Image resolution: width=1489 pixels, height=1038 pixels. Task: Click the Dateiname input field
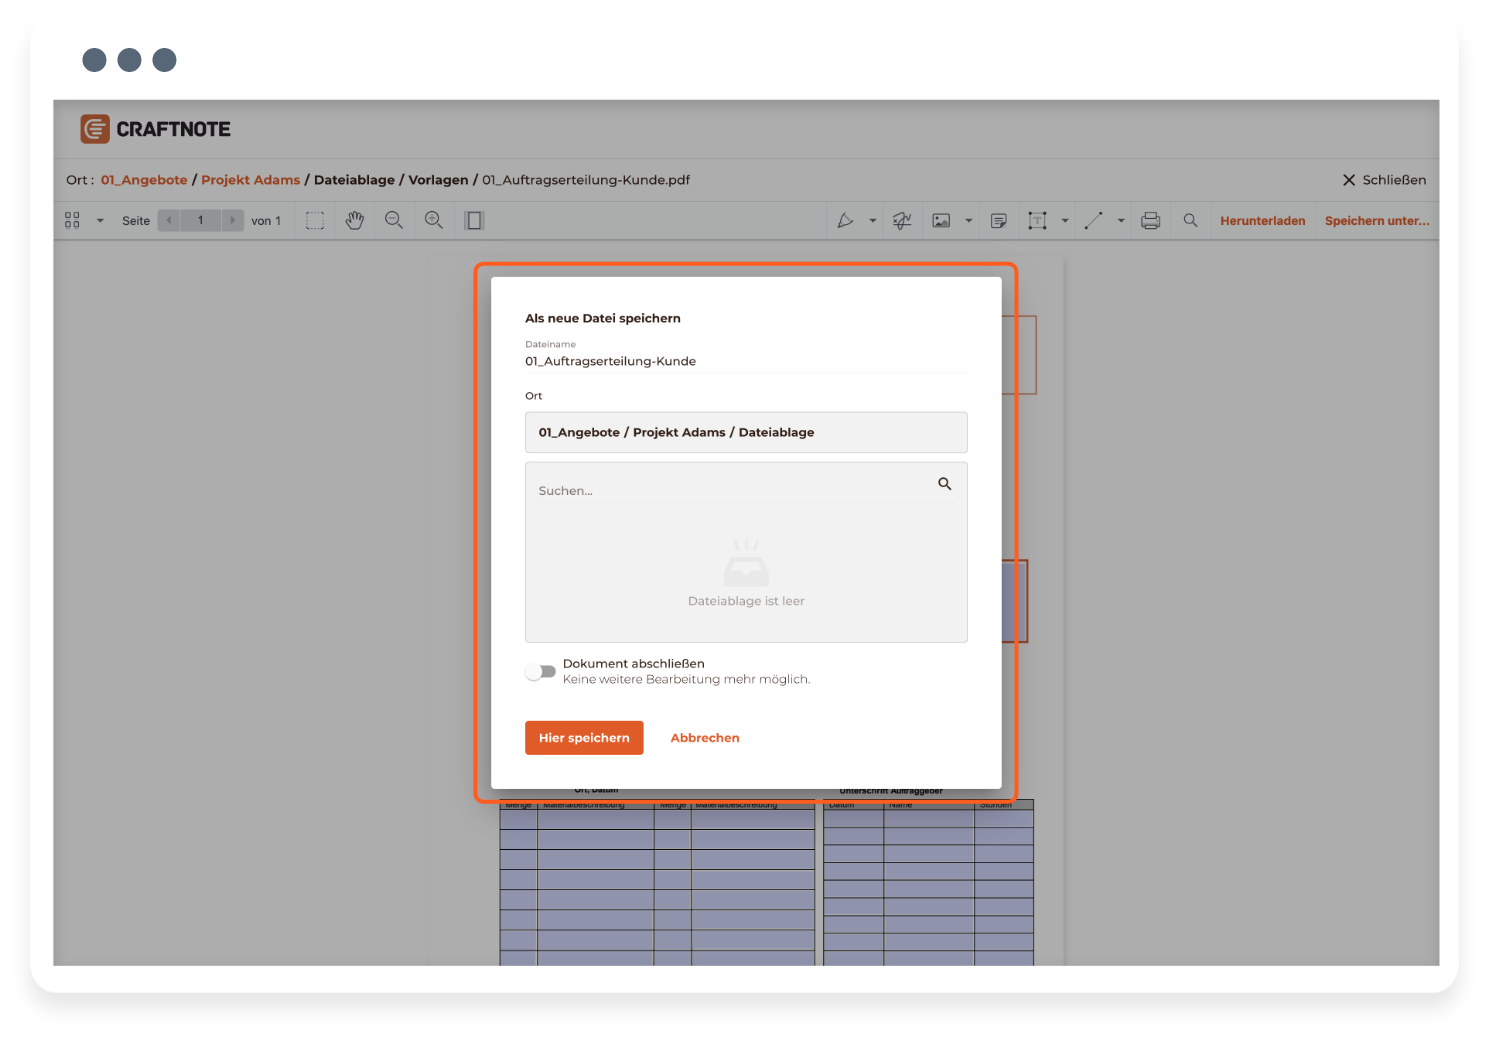tap(745, 361)
